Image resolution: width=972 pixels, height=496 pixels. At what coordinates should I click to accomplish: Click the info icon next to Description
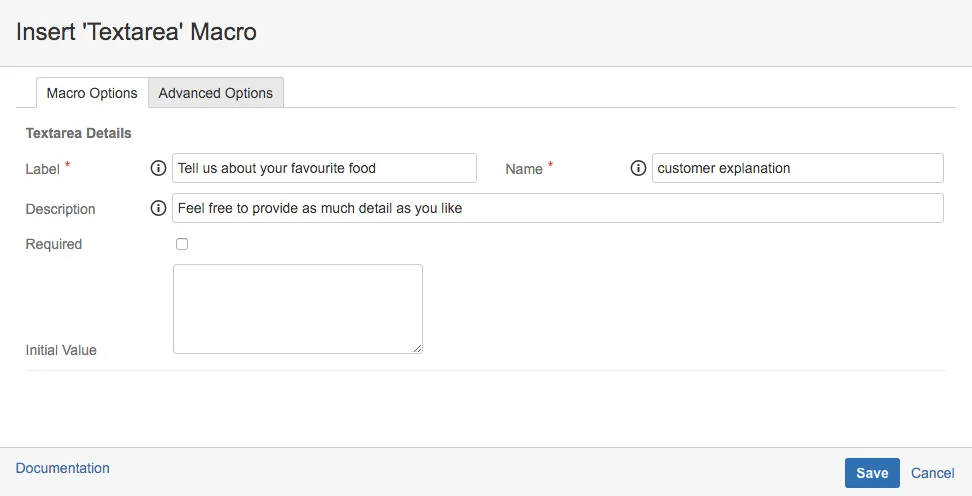pos(158,208)
